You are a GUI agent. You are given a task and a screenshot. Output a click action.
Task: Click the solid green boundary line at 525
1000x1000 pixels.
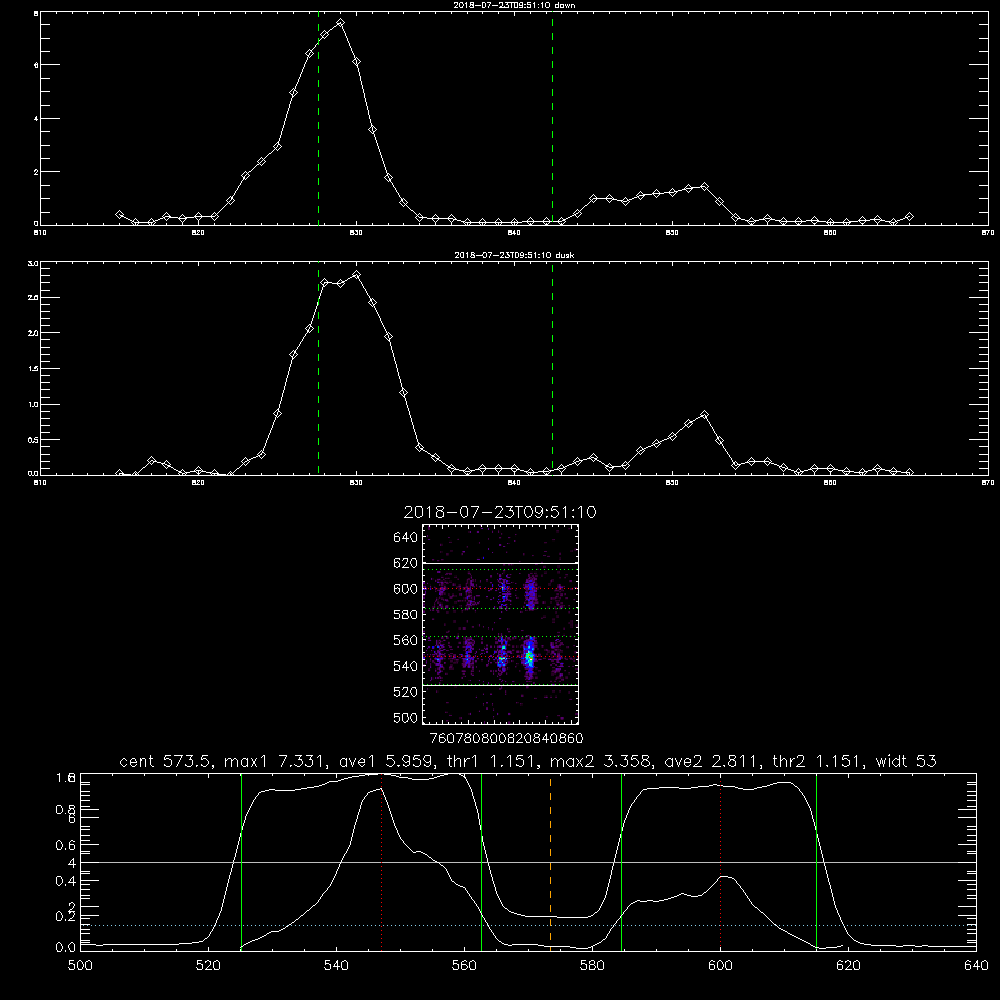(241, 861)
